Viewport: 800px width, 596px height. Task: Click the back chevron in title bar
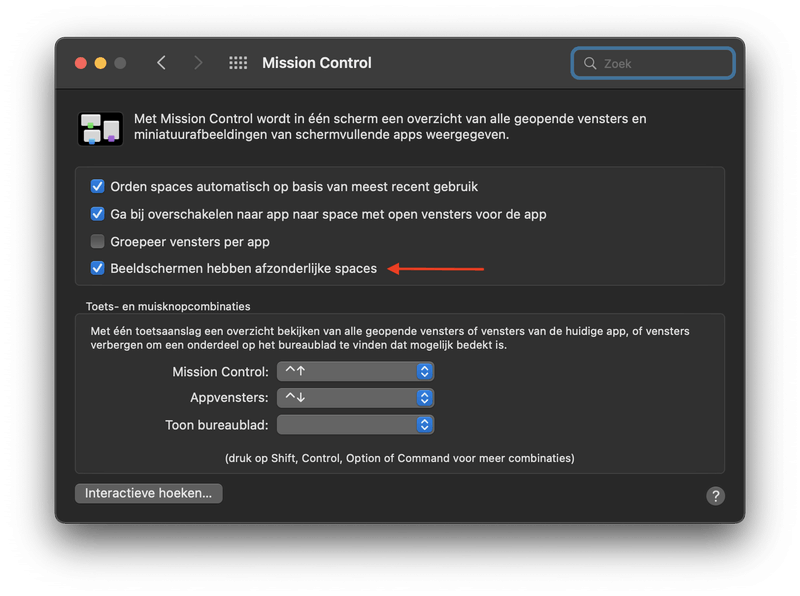pos(161,63)
